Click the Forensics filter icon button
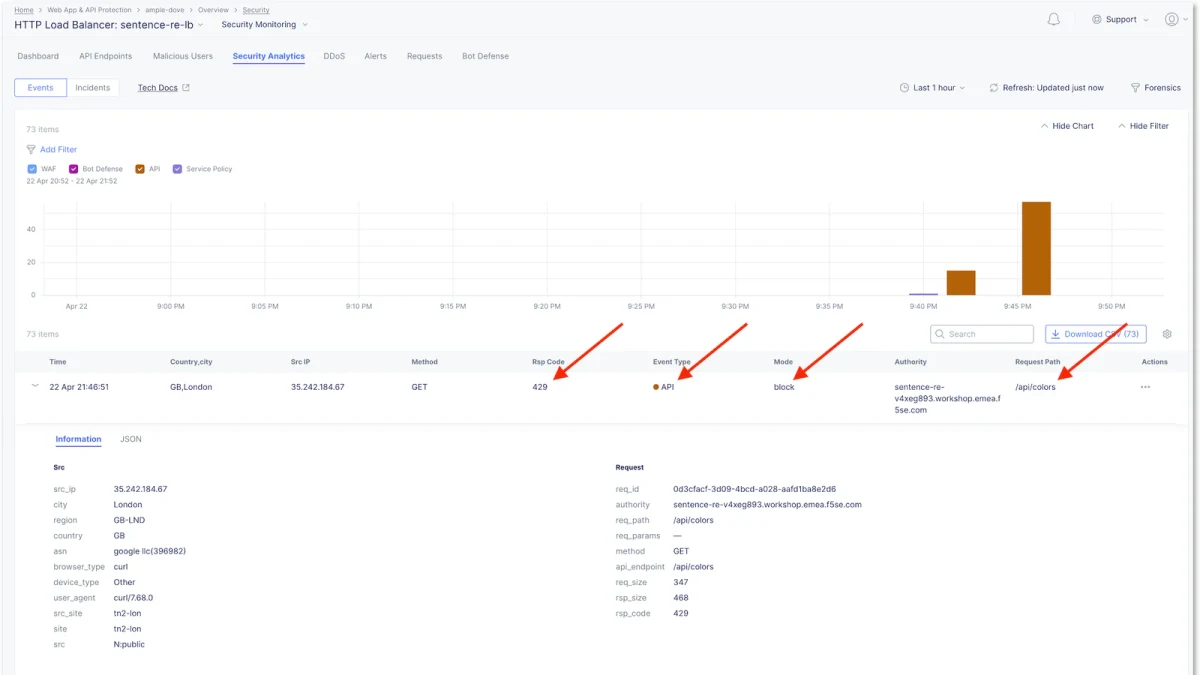The width and height of the screenshot is (1200, 675). (1156, 88)
